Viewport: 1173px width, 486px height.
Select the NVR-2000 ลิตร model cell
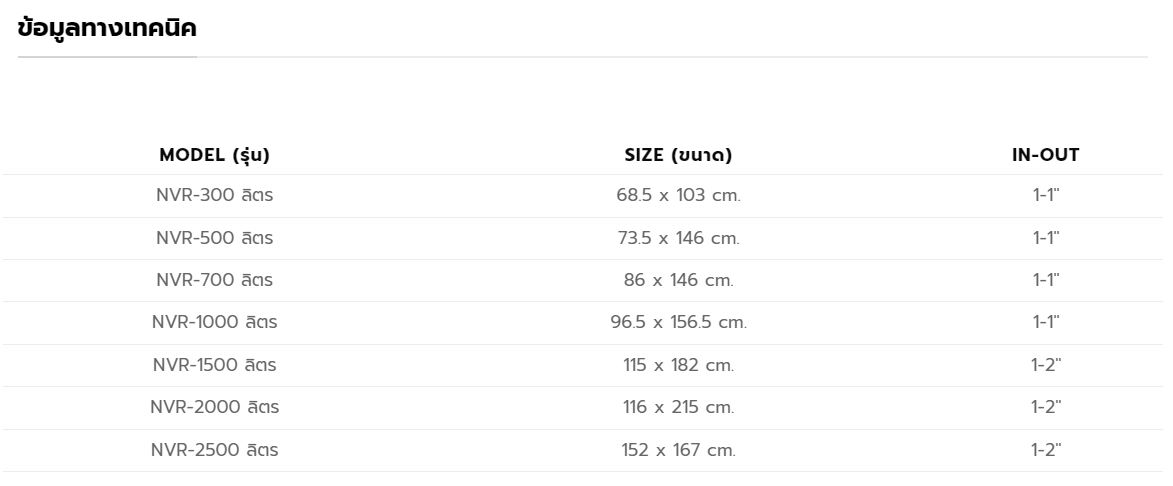[215, 407]
